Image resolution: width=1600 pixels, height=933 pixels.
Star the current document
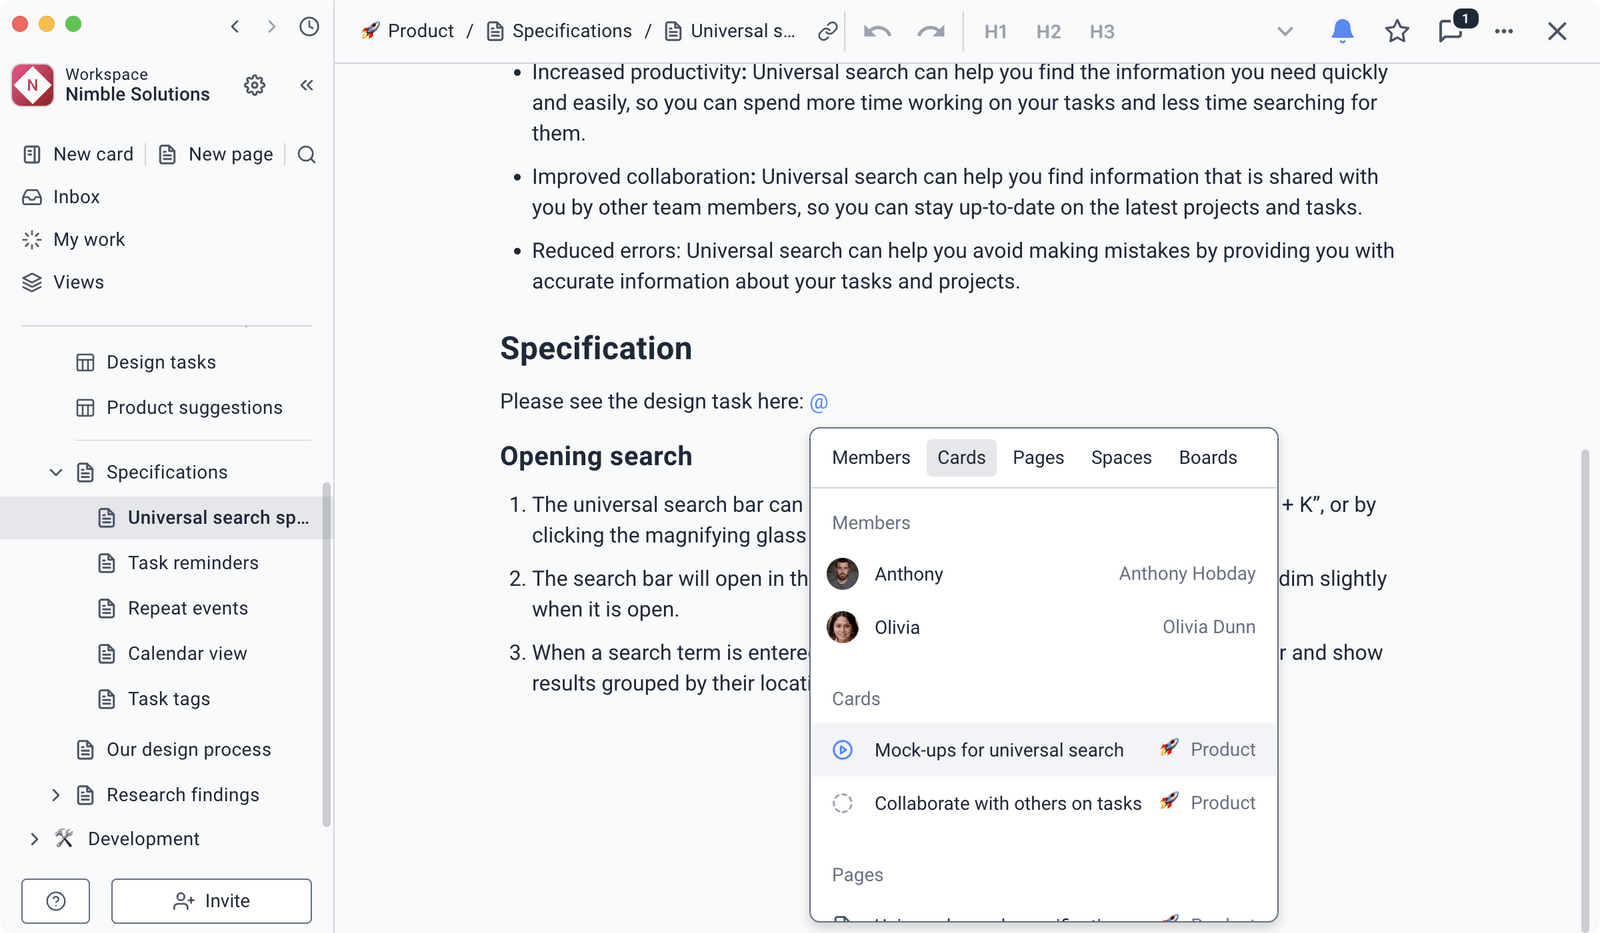1397,31
